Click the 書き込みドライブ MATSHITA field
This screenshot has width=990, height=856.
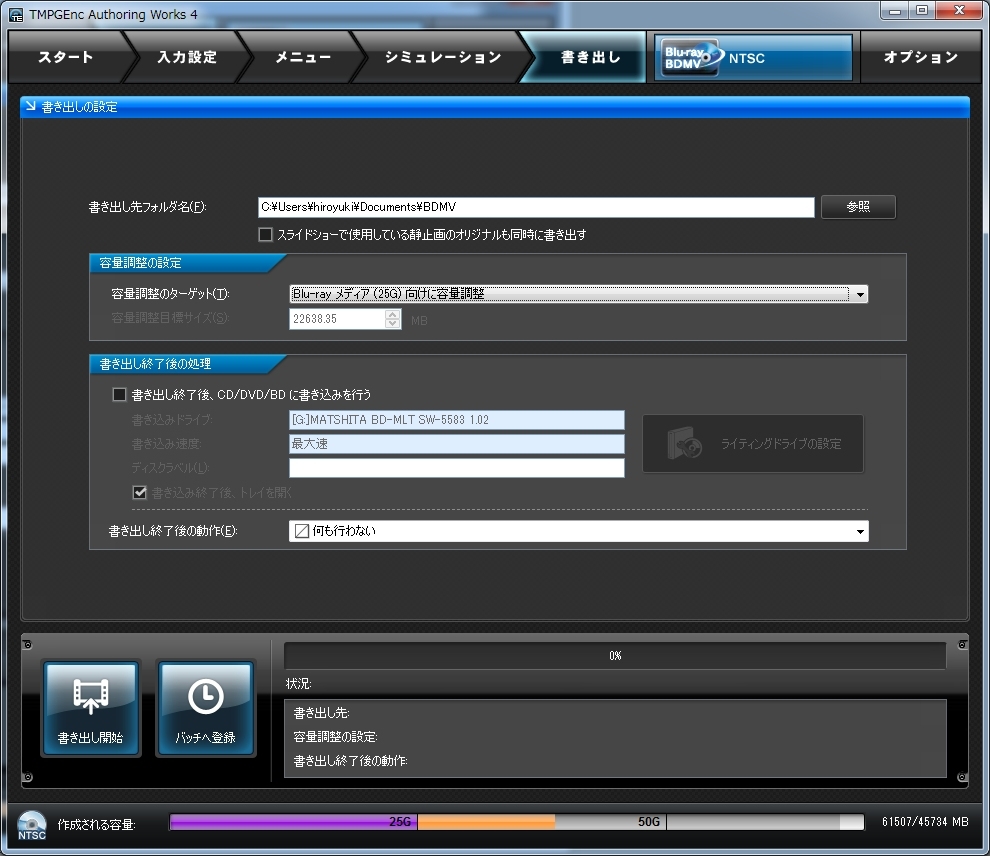pyautogui.click(x=456, y=420)
